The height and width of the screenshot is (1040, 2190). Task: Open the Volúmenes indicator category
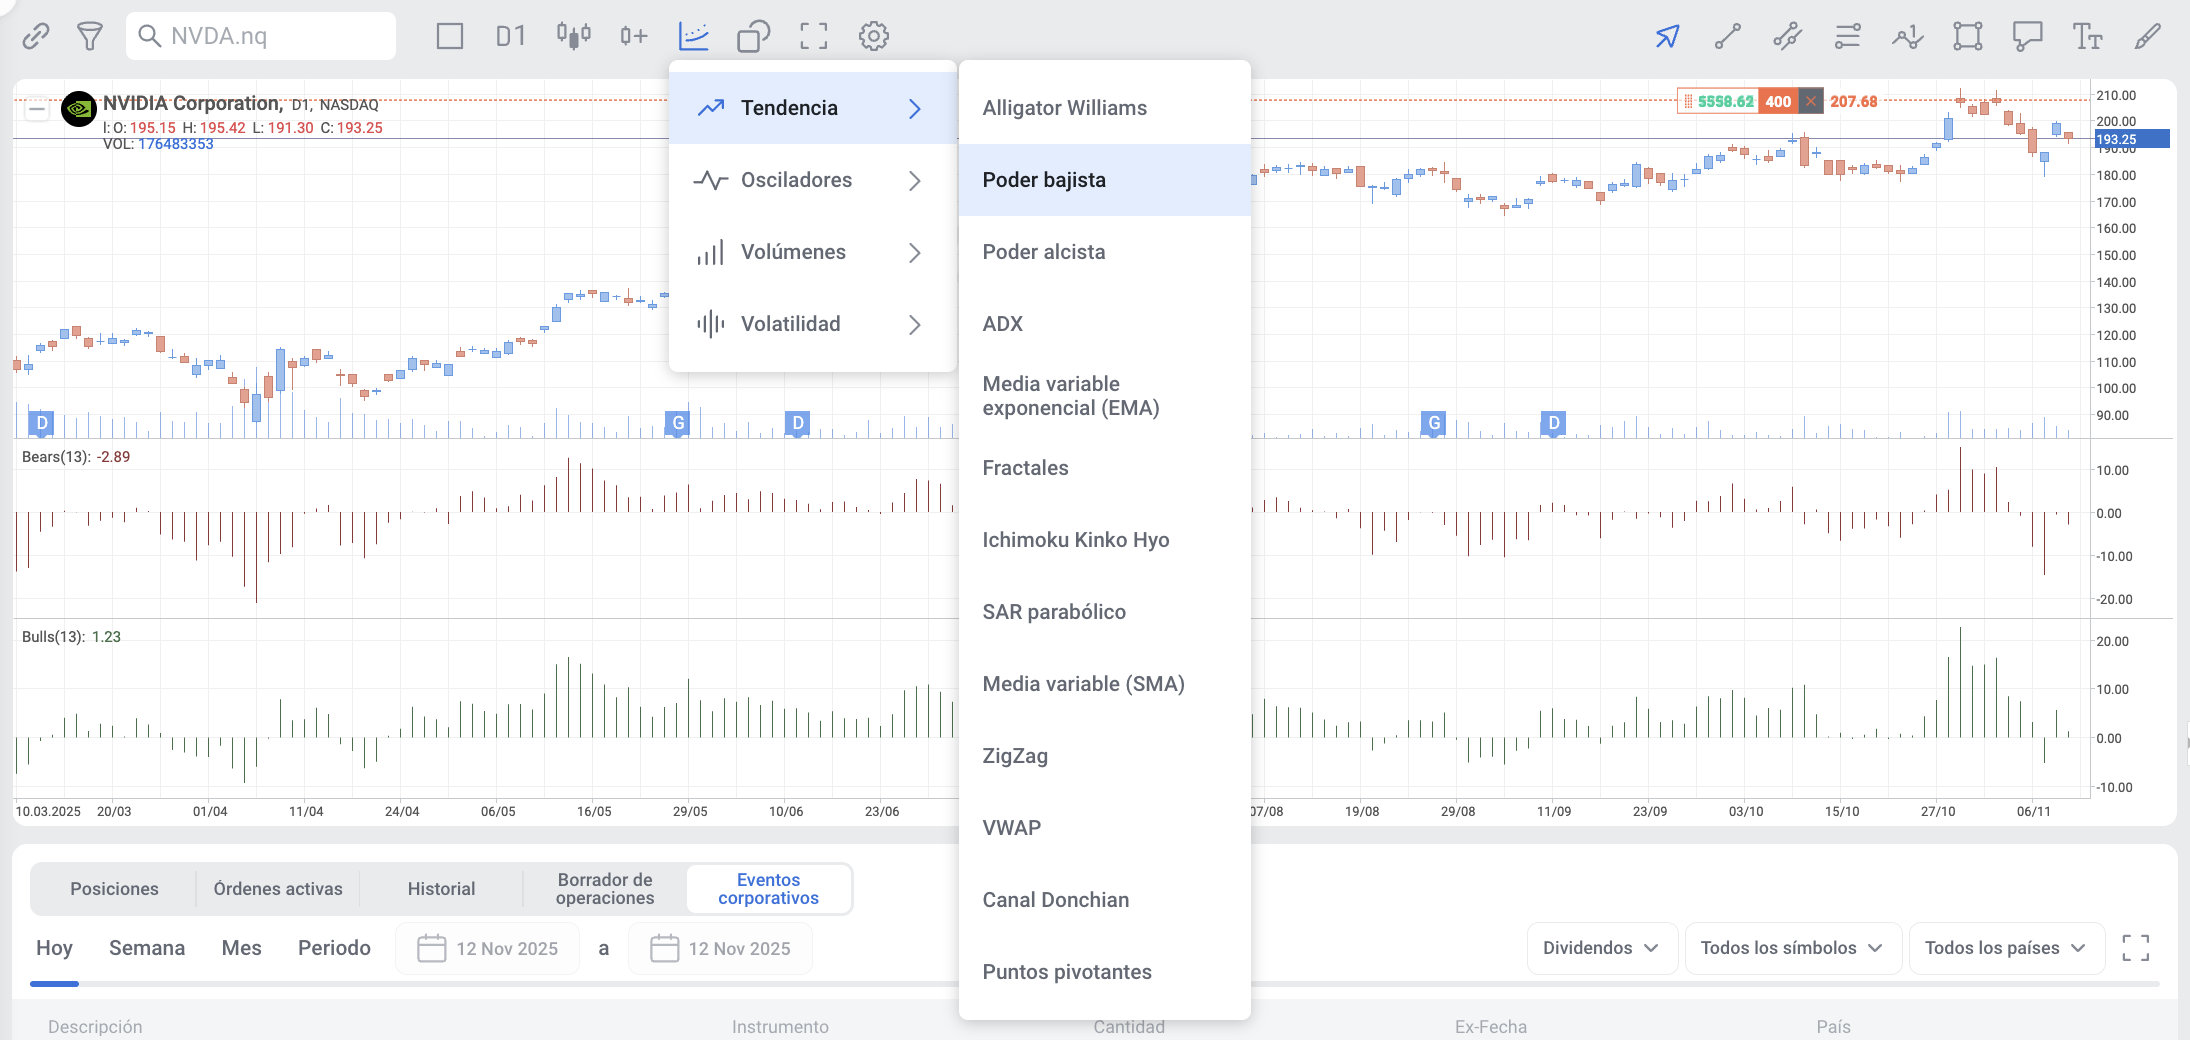click(x=812, y=252)
